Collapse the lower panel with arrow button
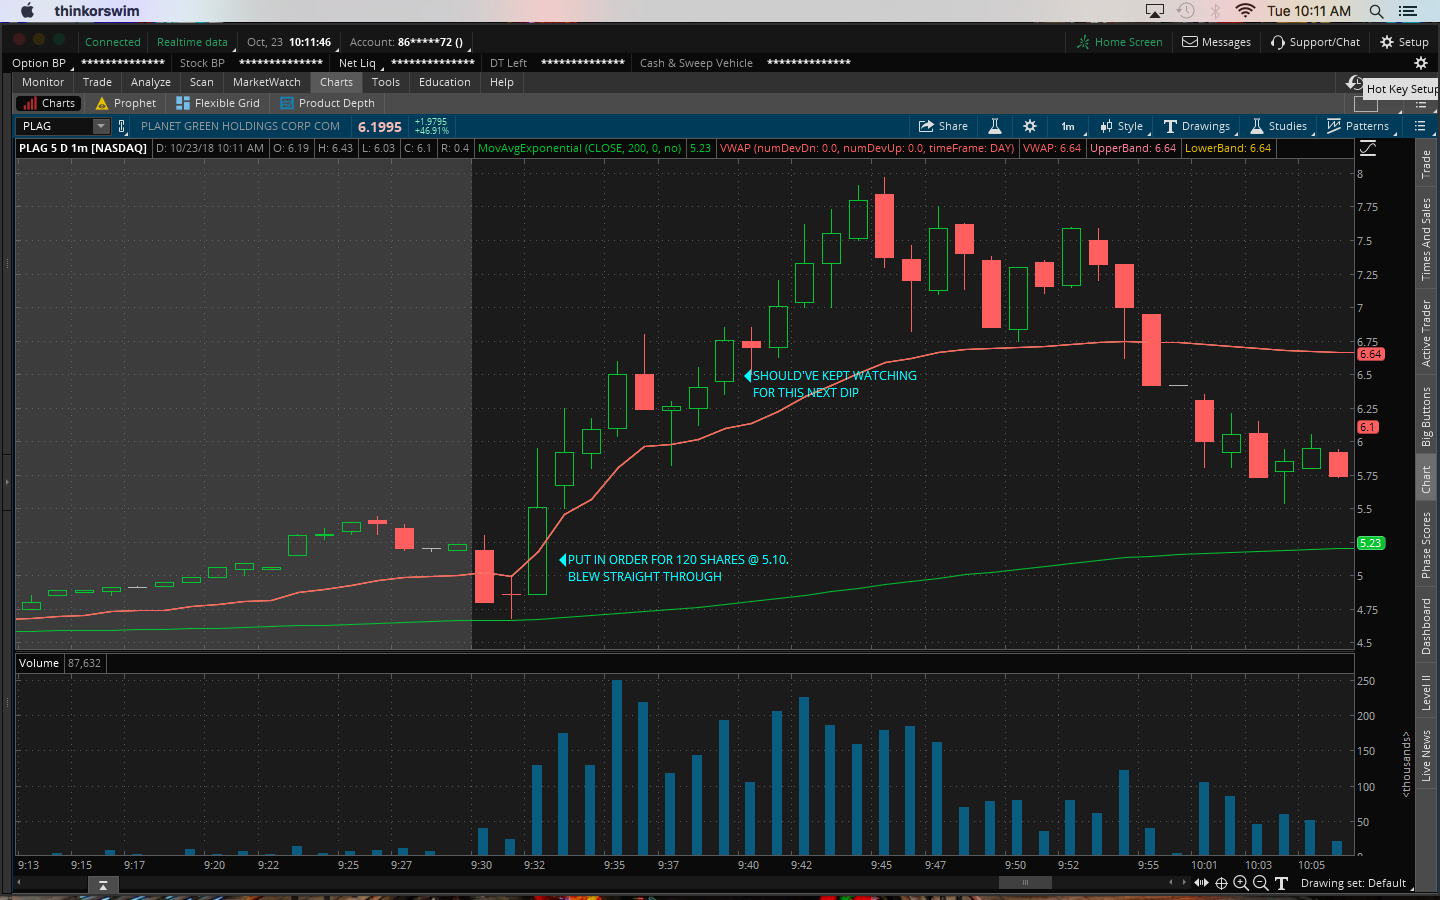The height and width of the screenshot is (900, 1440). (102, 885)
